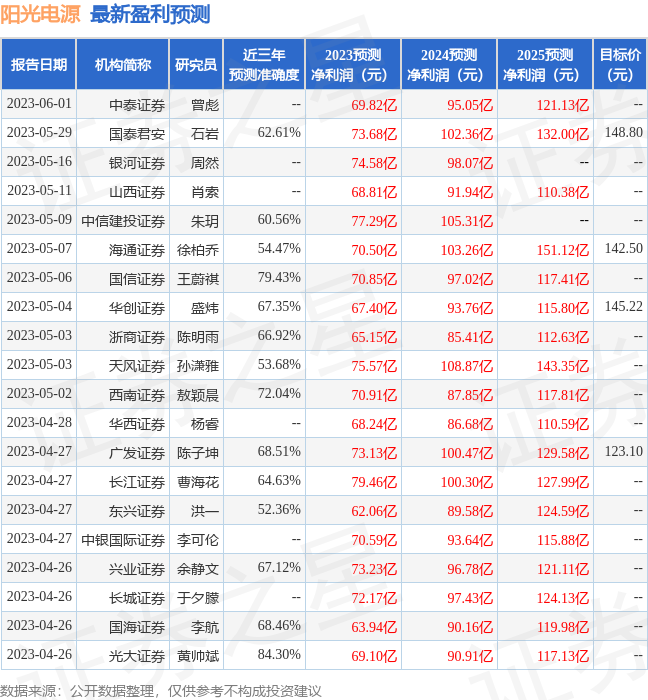Click target price 145.22
This screenshot has width=648, height=700.
[x=623, y=307]
